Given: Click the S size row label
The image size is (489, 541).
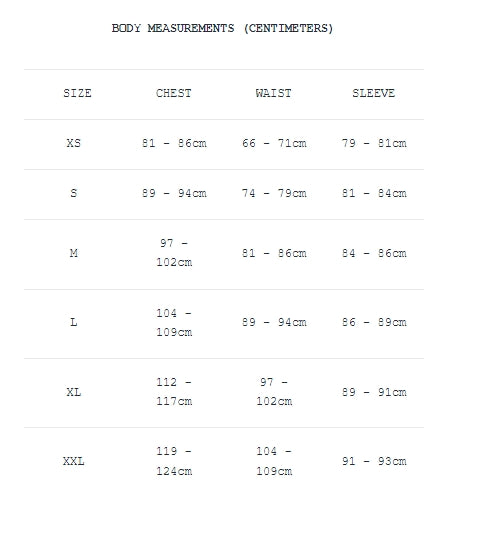Looking at the screenshot, I should (x=74, y=193).
